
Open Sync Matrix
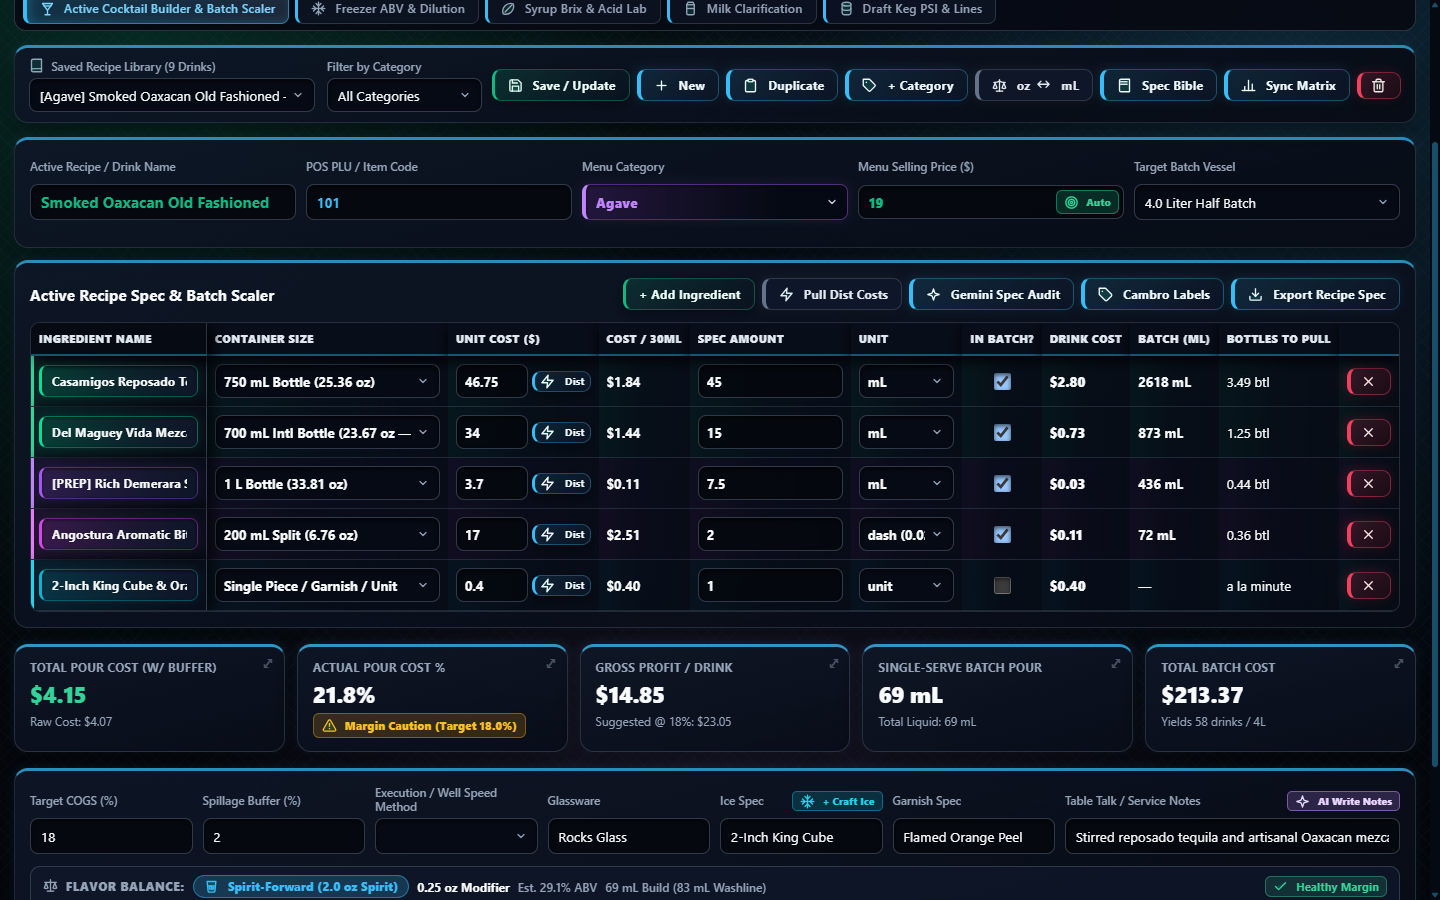(x=1287, y=86)
